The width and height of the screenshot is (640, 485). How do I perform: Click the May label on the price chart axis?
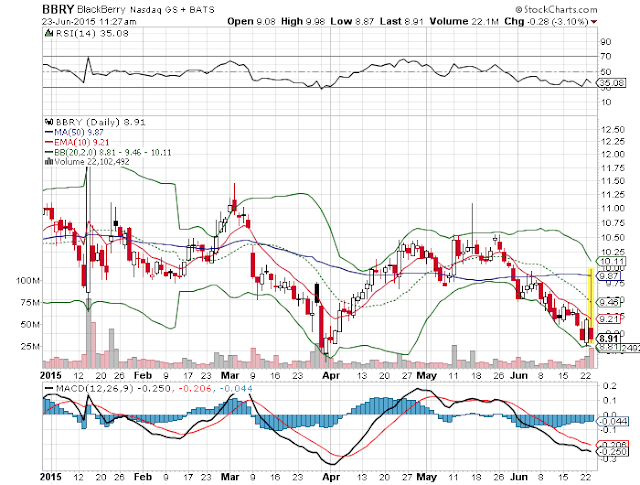point(427,375)
